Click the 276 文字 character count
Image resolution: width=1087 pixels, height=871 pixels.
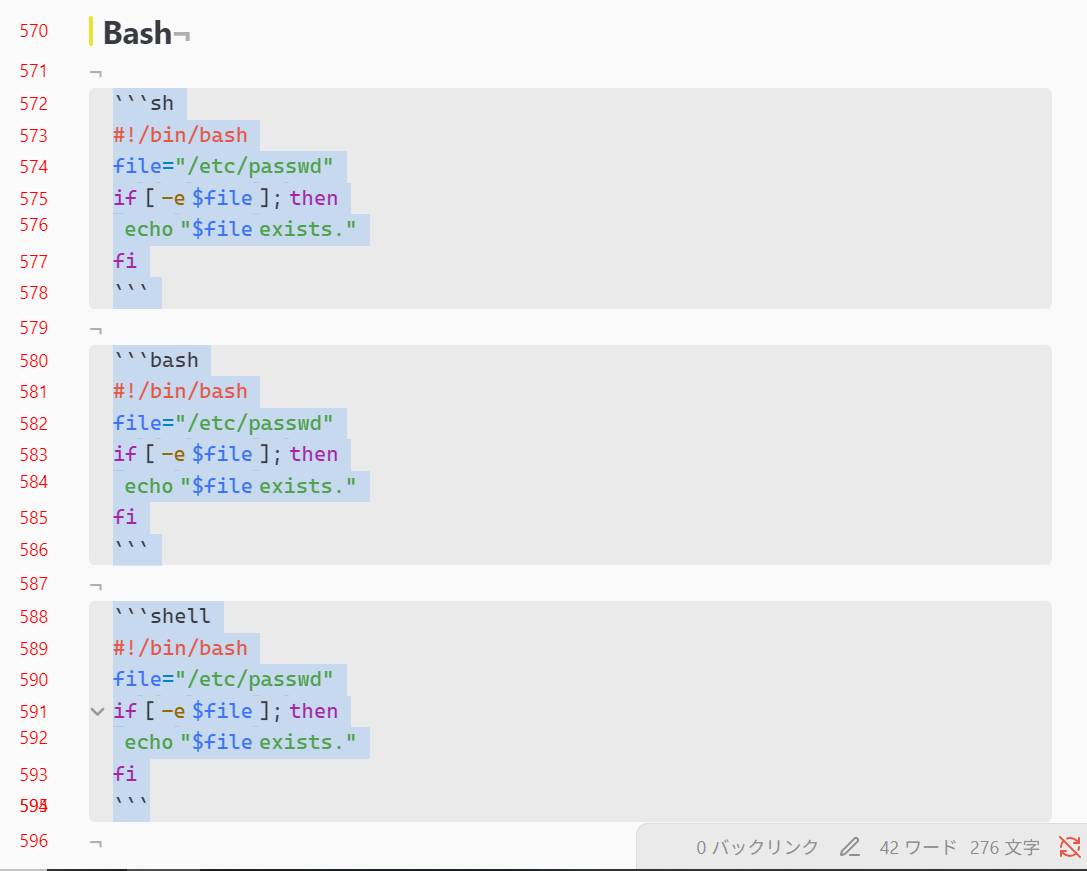click(x=1005, y=847)
